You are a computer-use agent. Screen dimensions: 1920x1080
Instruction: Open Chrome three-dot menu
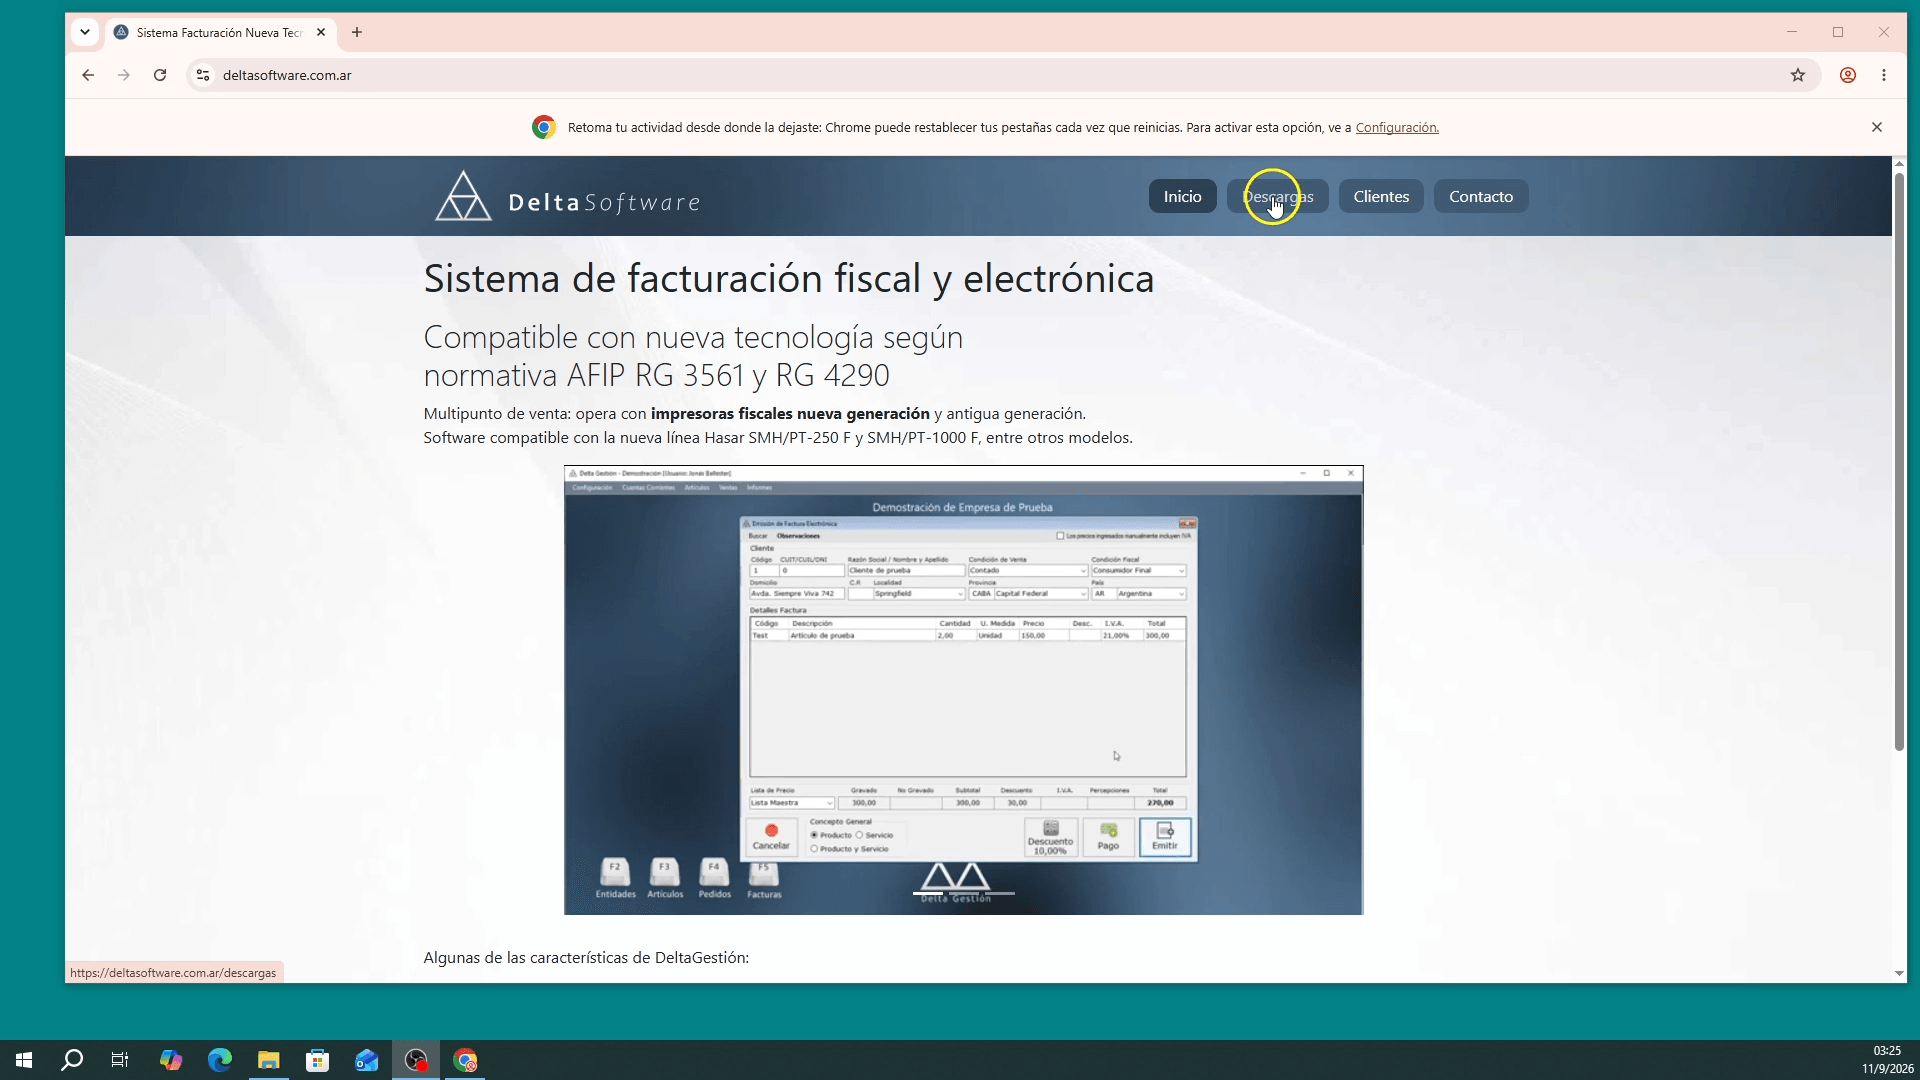click(1884, 75)
